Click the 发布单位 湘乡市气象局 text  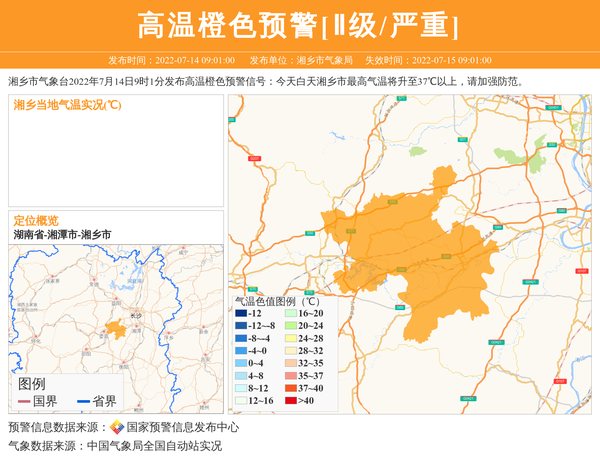(300, 60)
